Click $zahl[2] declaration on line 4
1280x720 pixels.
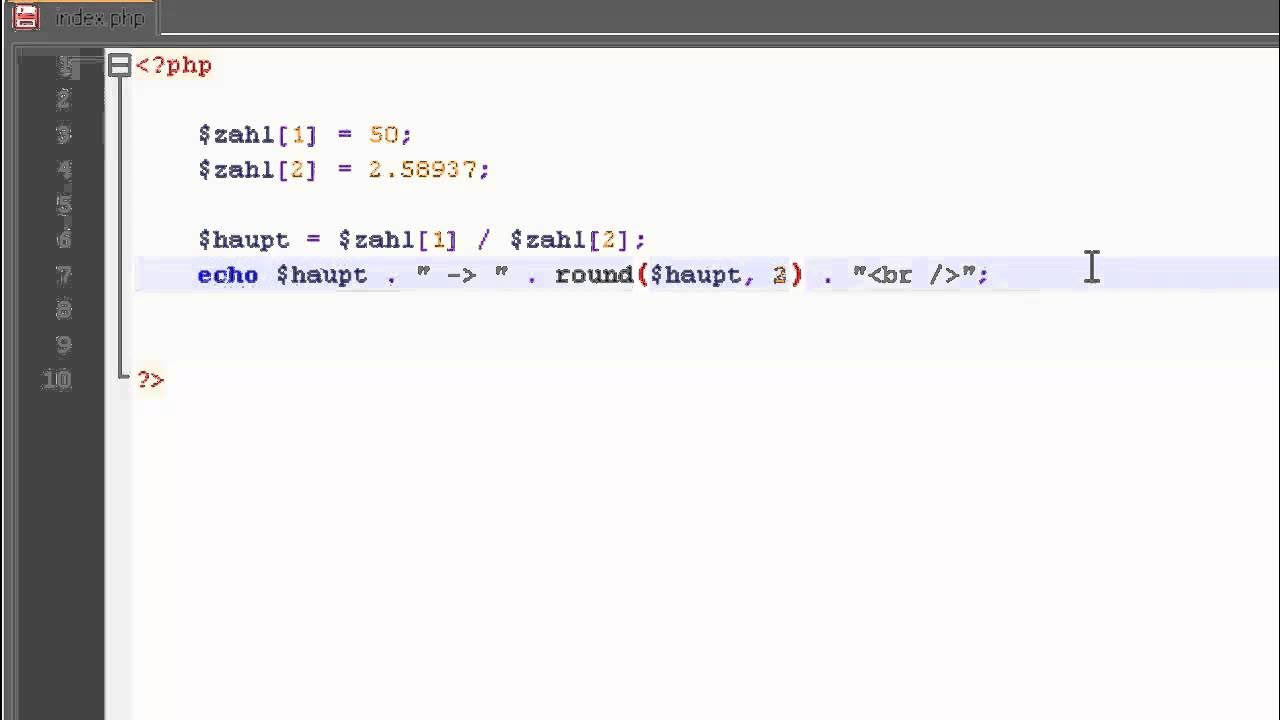point(257,170)
